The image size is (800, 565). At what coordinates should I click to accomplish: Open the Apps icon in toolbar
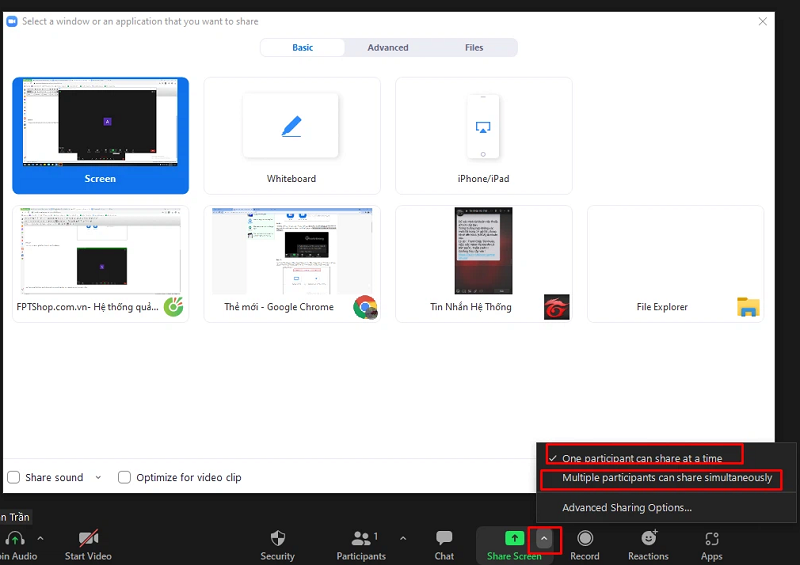(711, 539)
